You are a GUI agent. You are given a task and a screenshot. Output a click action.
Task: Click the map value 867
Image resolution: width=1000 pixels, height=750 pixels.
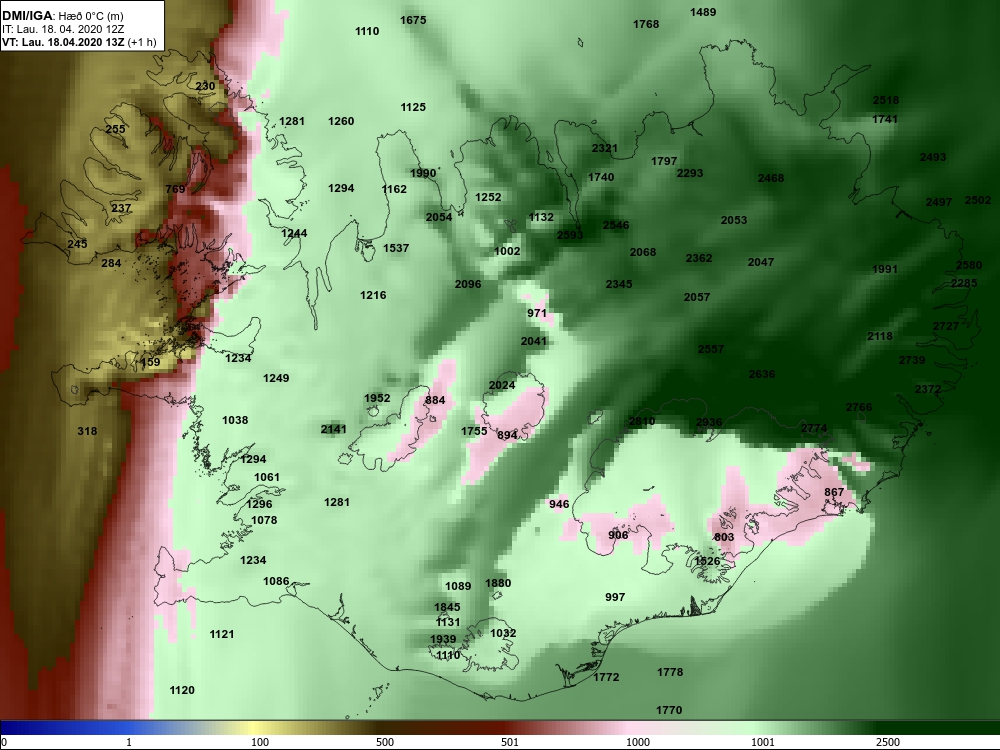(834, 492)
